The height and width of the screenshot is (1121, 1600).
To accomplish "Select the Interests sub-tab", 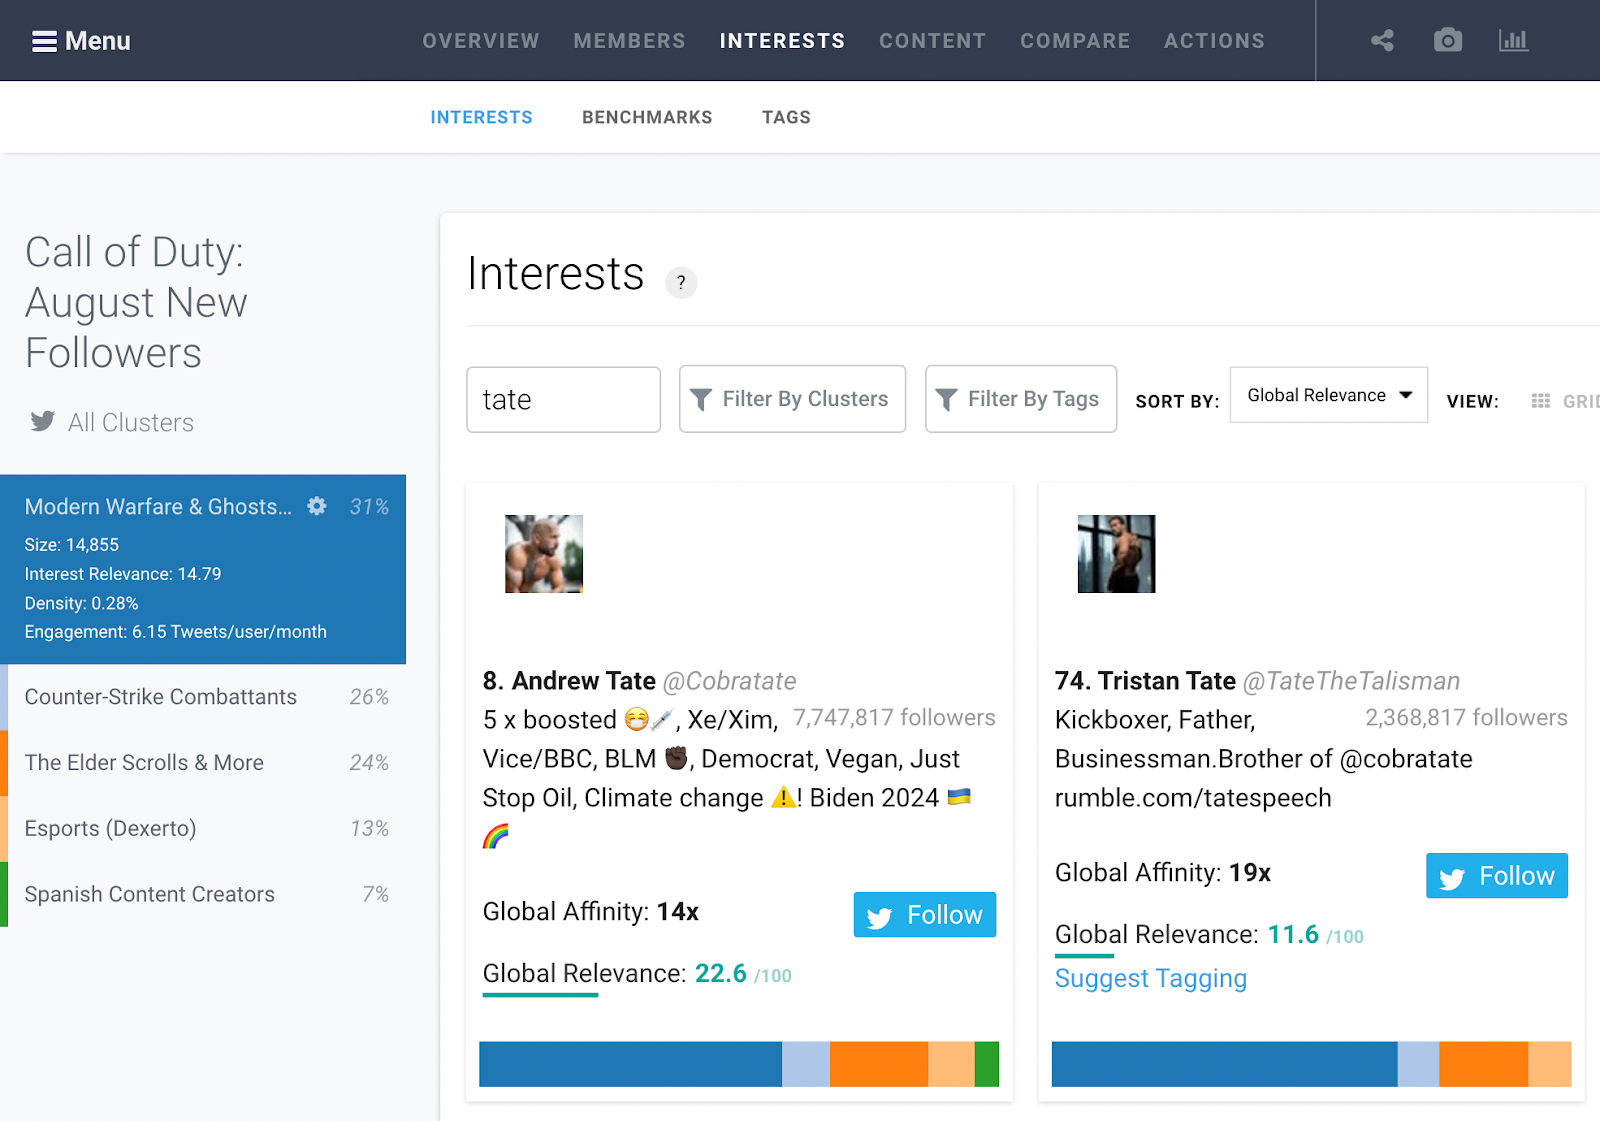I will (481, 117).
